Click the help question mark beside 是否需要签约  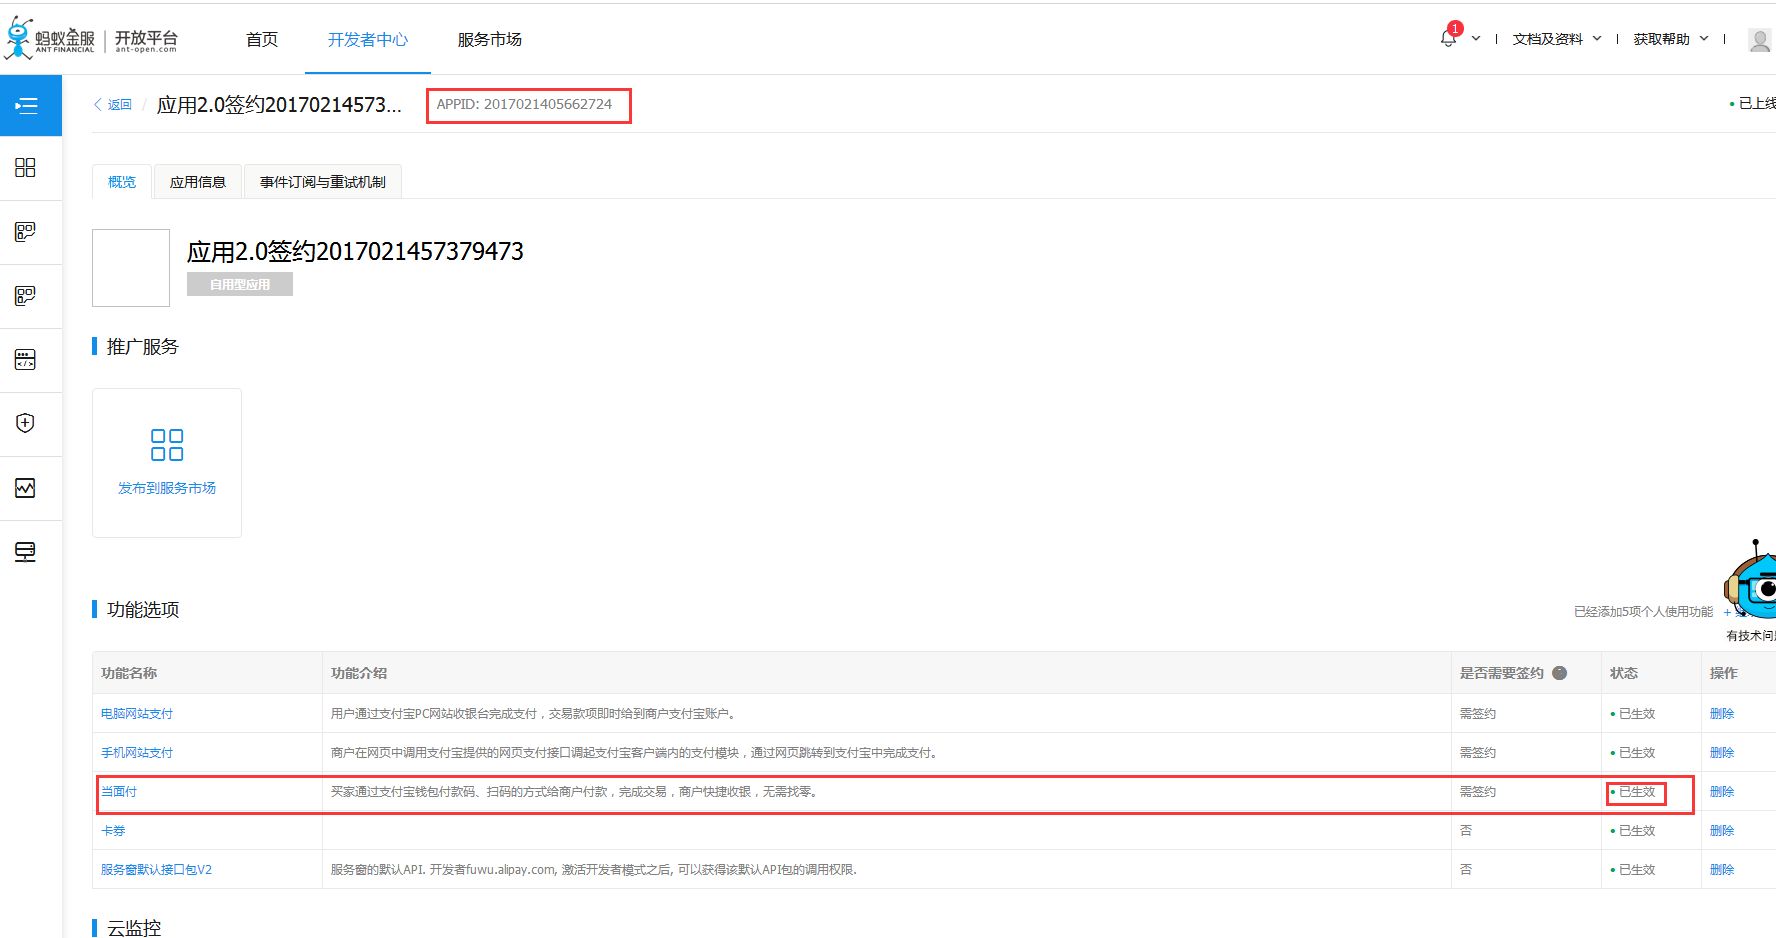pos(1560,673)
